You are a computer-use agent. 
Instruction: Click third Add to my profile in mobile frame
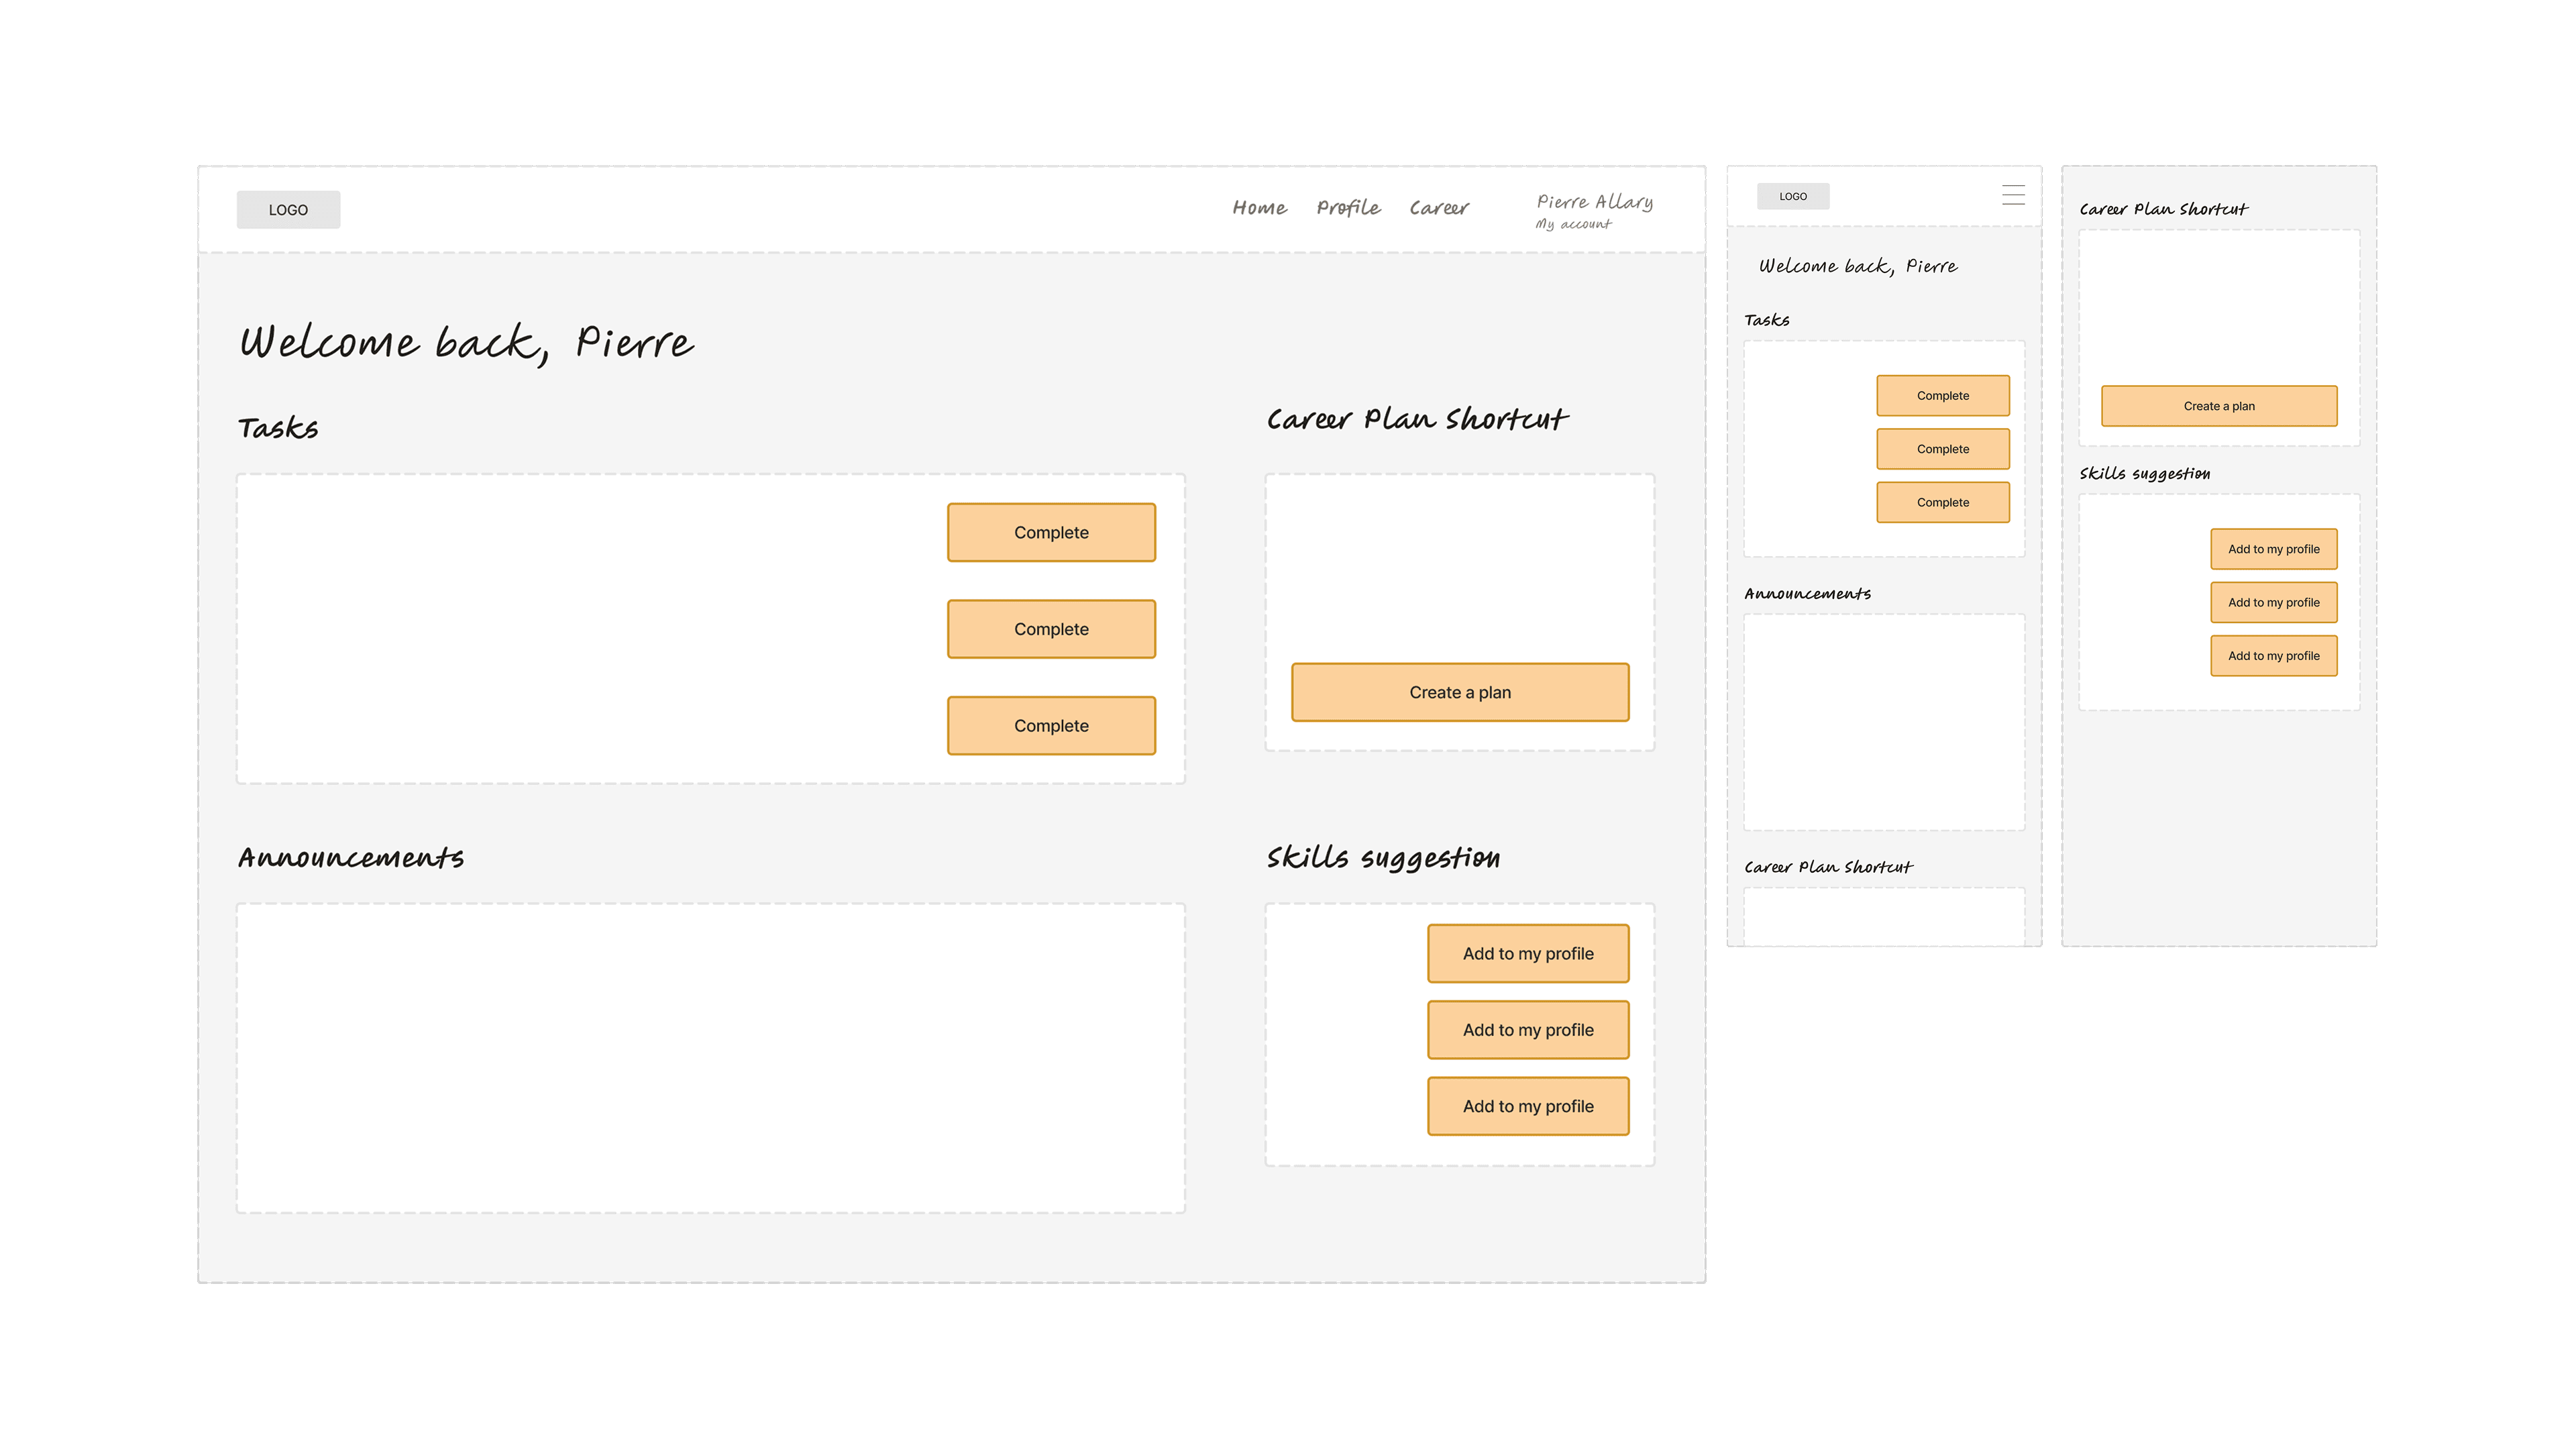click(x=2274, y=656)
